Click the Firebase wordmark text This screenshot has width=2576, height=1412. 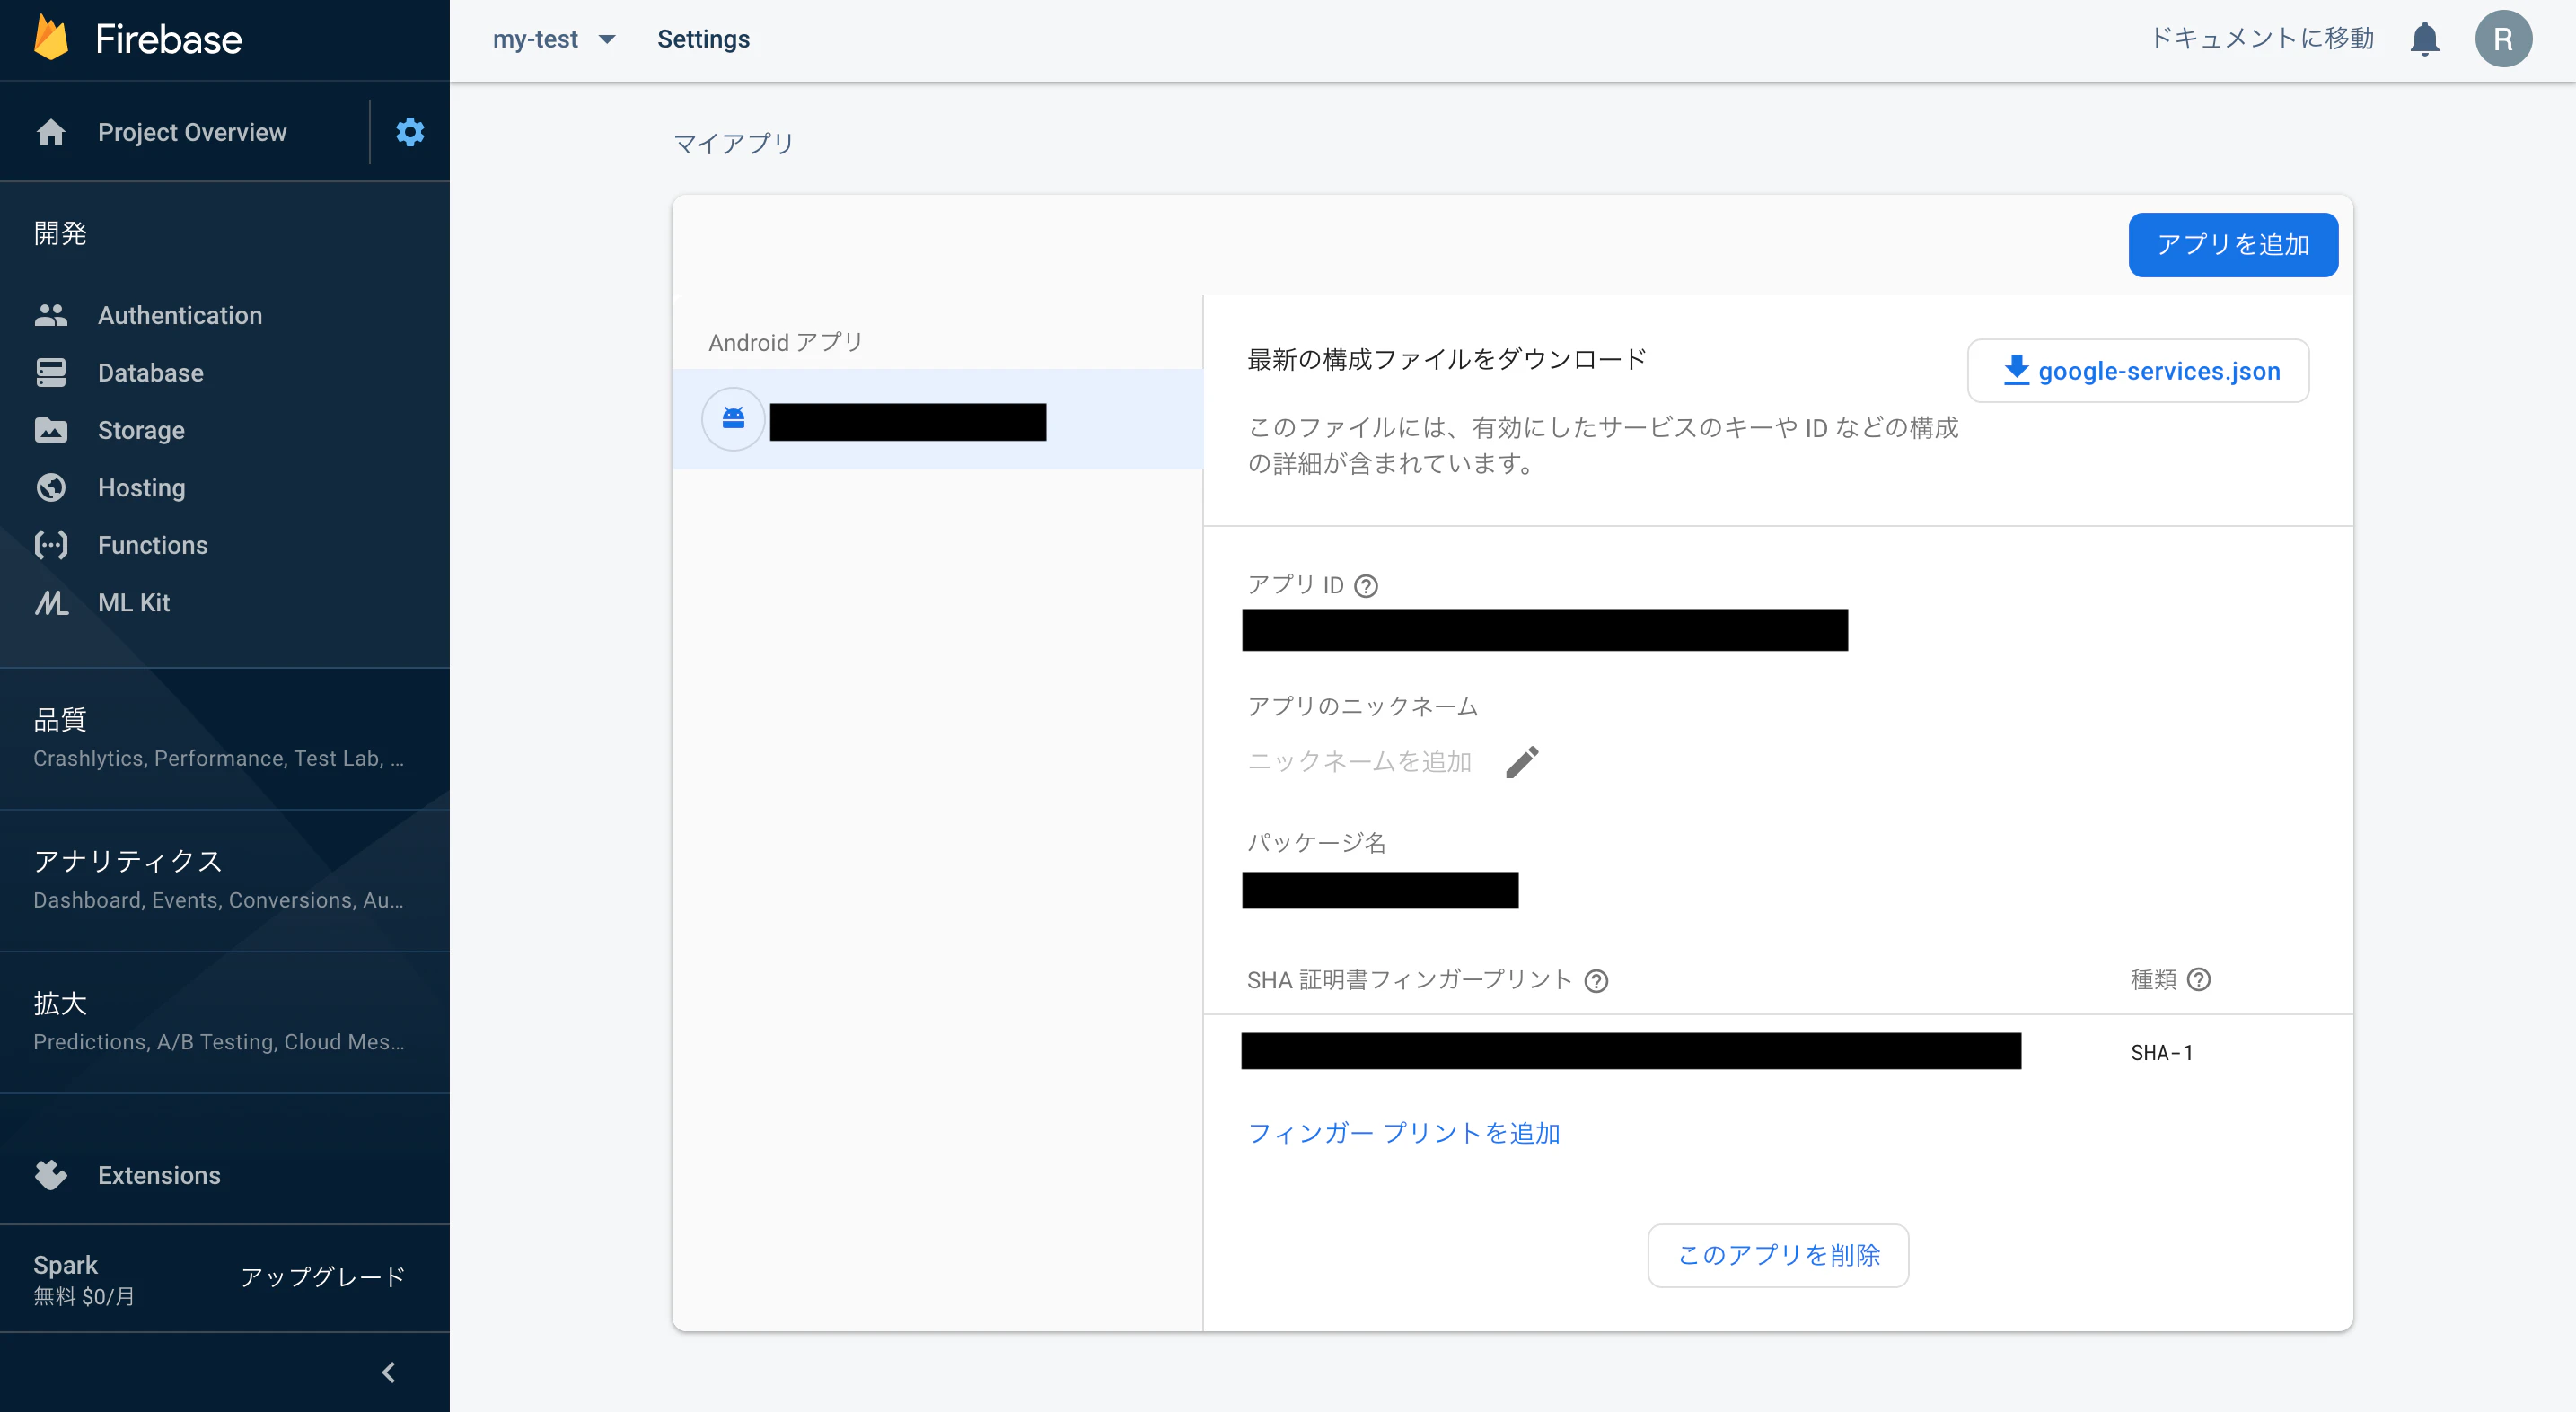pyautogui.click(x=168, y=39)
